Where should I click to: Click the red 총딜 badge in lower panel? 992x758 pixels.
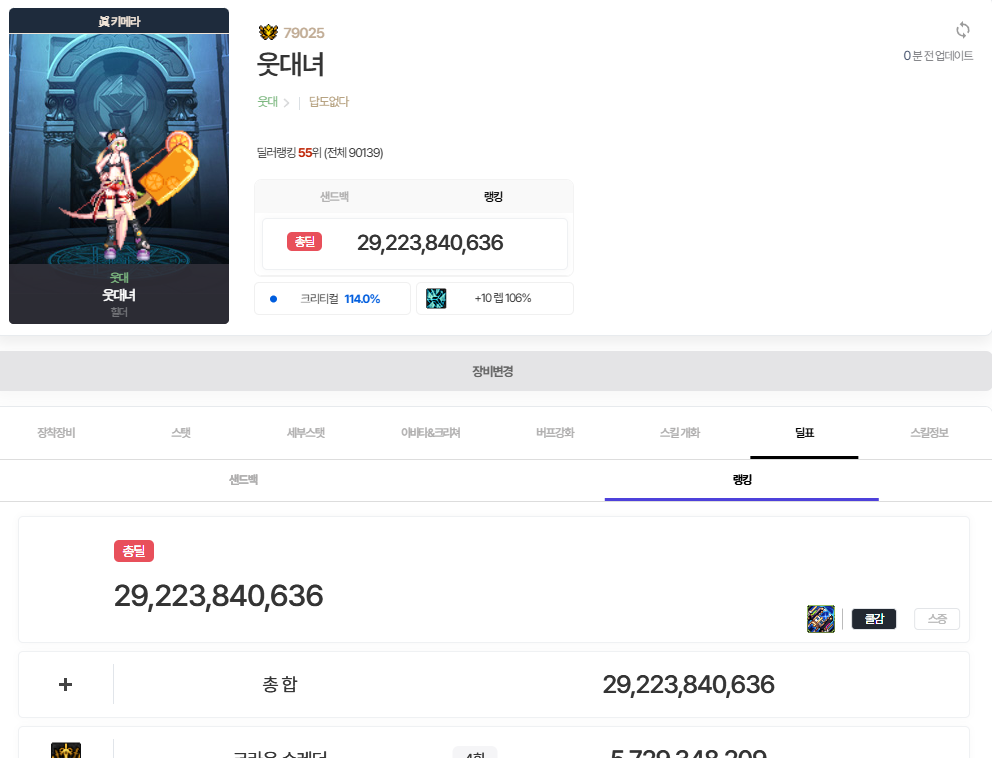point(134,551)
